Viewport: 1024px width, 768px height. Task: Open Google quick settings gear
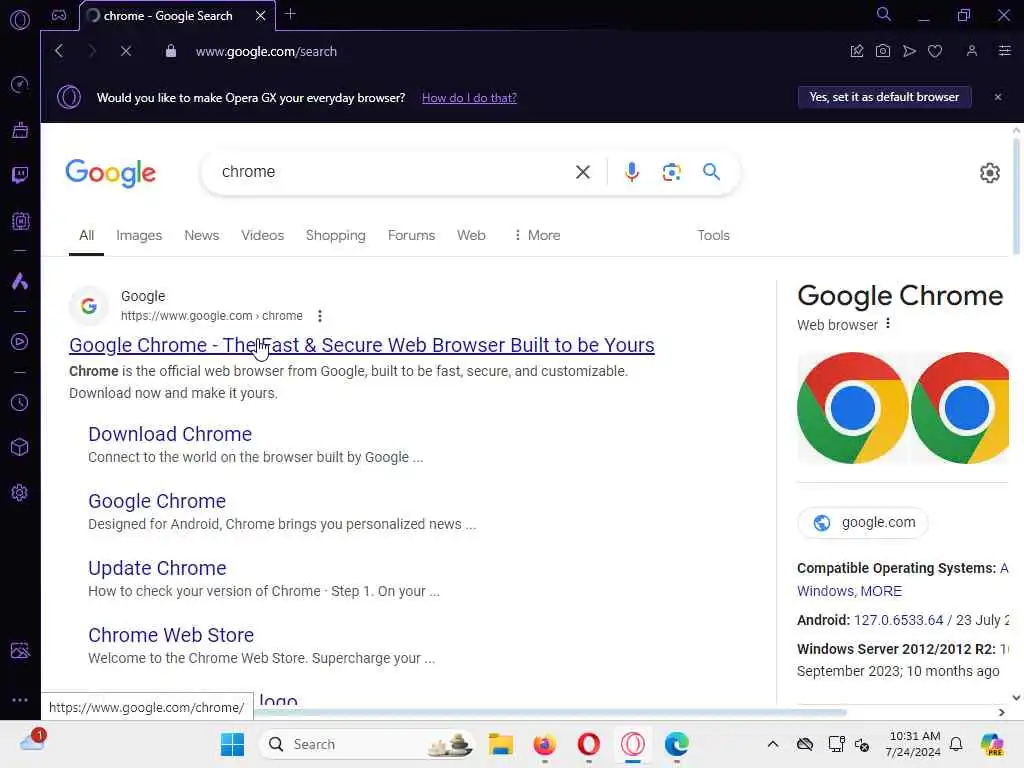click(989, 172)
